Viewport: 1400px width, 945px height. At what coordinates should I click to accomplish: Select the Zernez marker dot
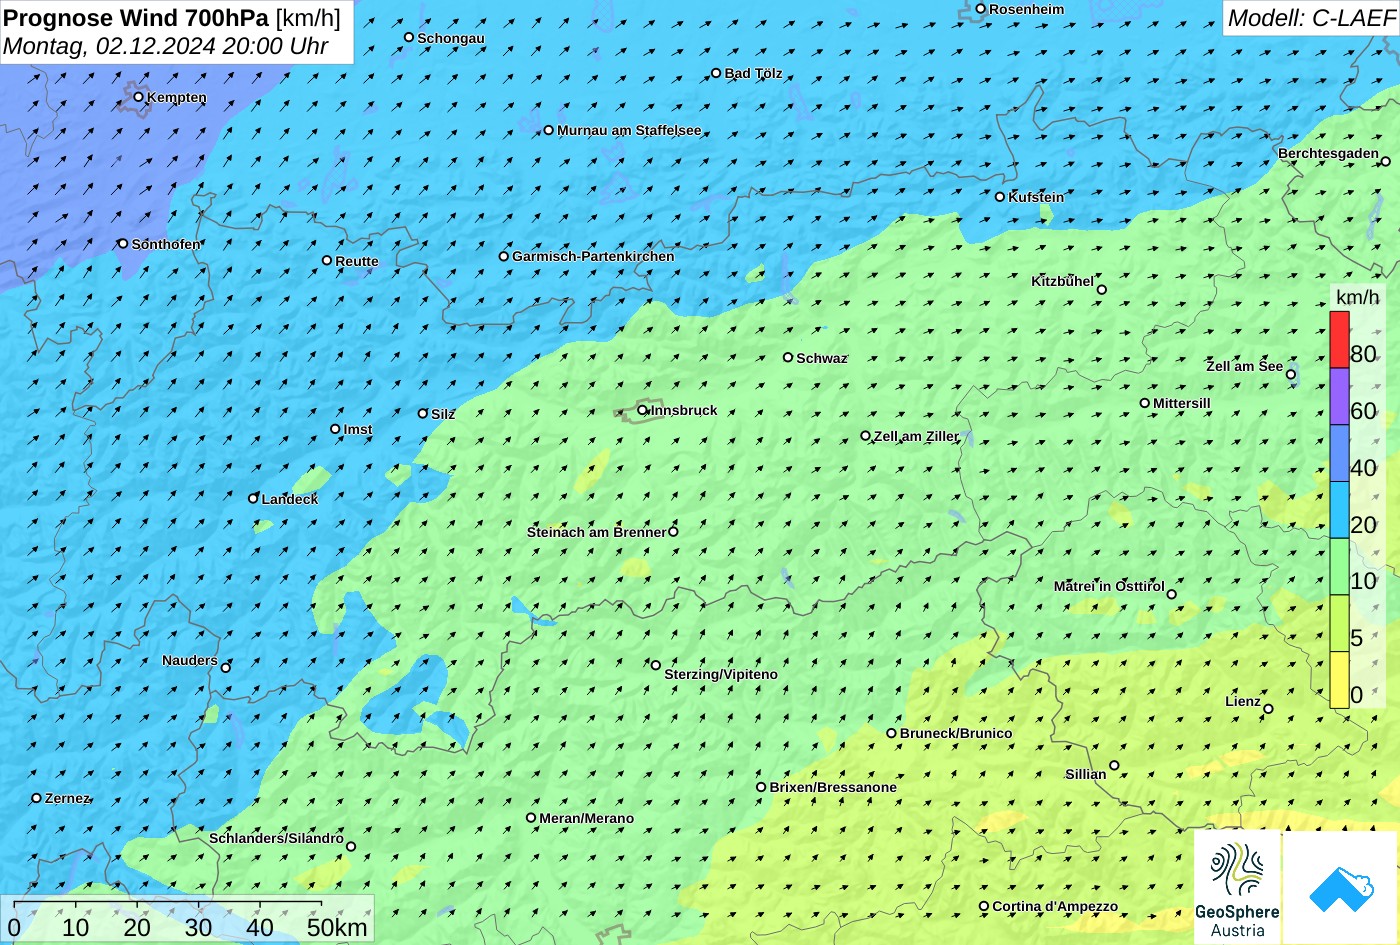pos(37,798)
